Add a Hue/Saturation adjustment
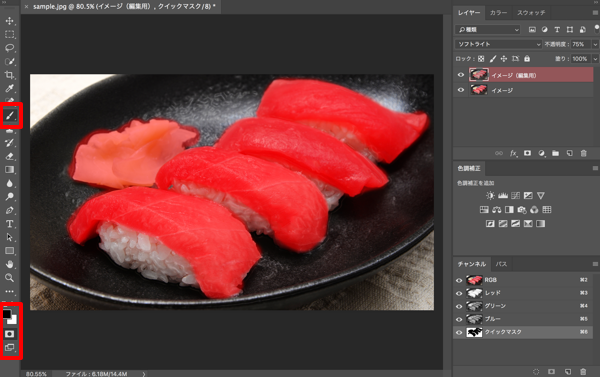Image resolution: width=600 pixels, height=377 pixels. pyautogui.click(x=484, y=210)
